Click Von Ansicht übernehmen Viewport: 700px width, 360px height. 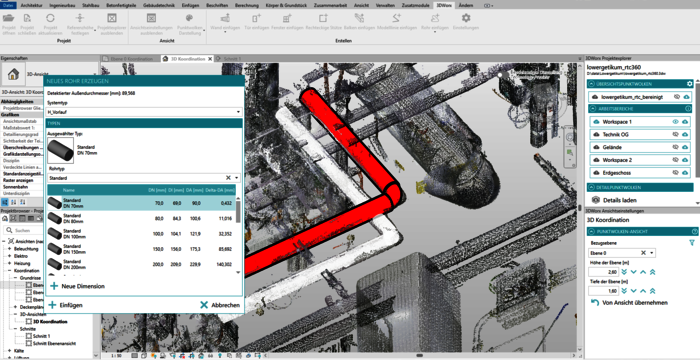tap(629, 302)
